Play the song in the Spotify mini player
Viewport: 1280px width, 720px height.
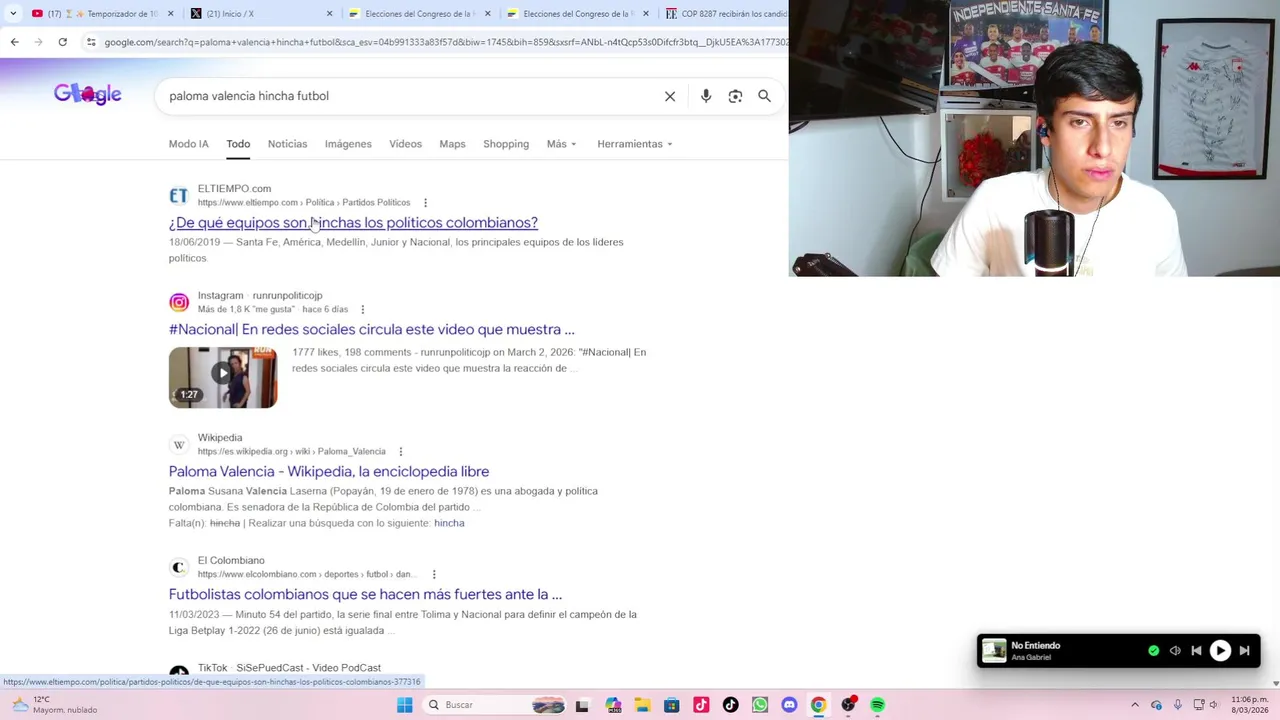coord(1220,651)
